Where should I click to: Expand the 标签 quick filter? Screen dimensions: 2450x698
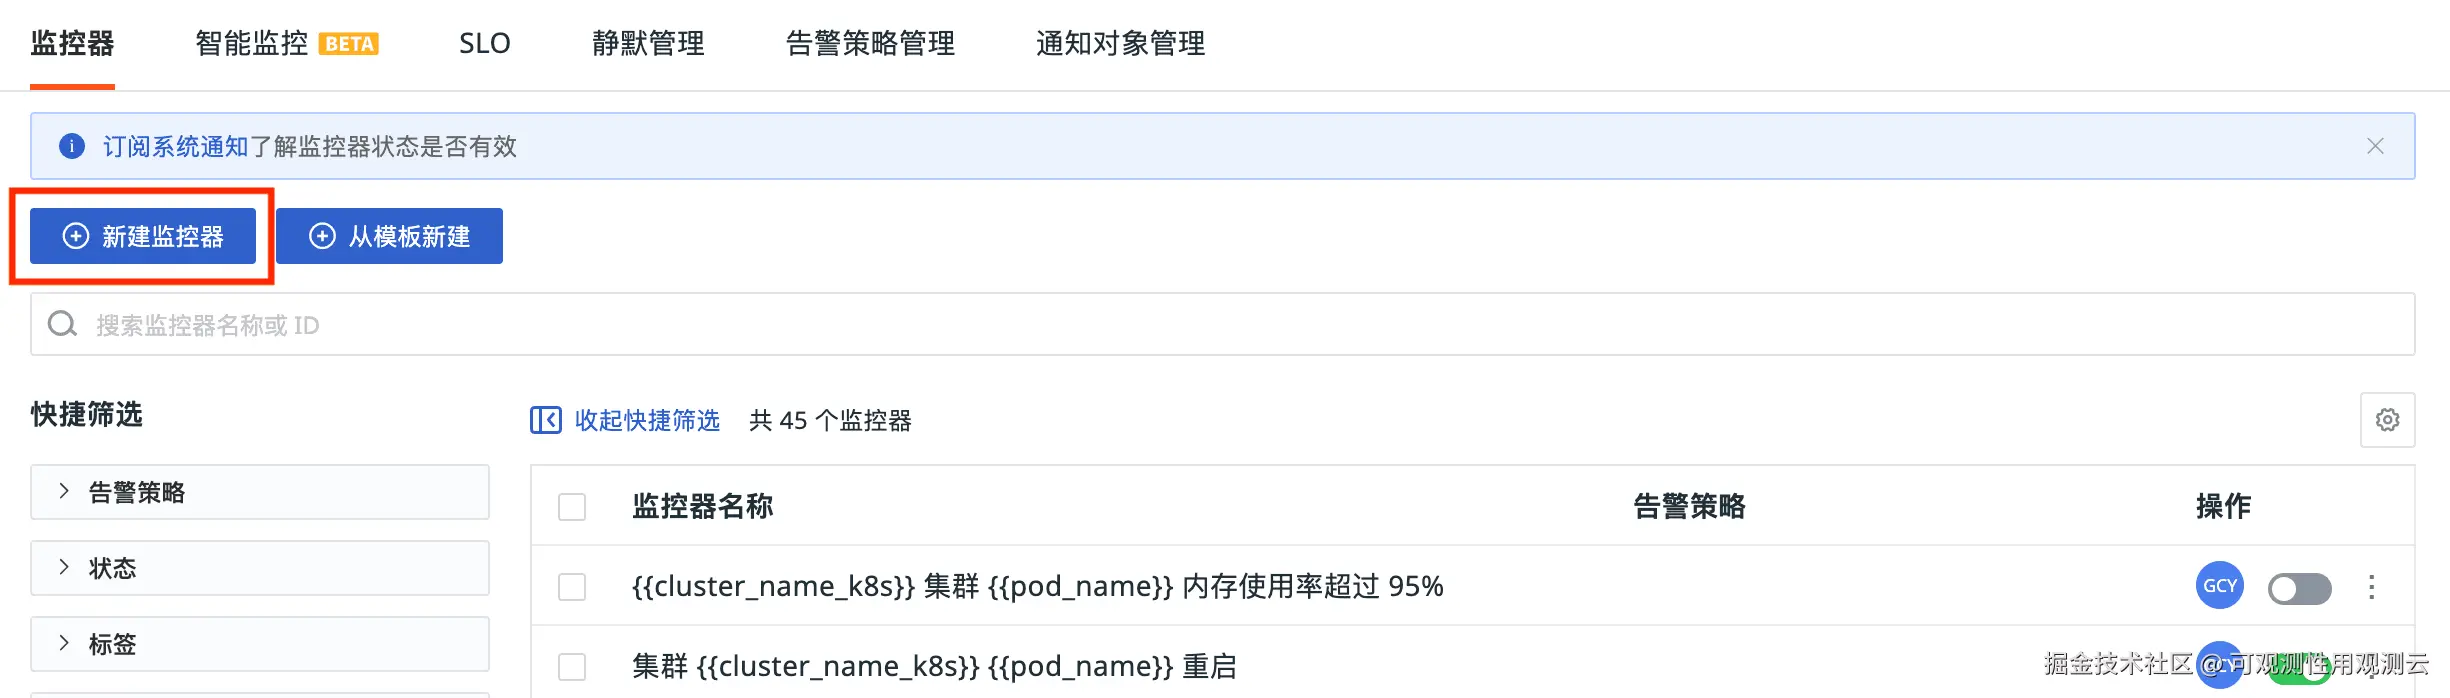64,643
